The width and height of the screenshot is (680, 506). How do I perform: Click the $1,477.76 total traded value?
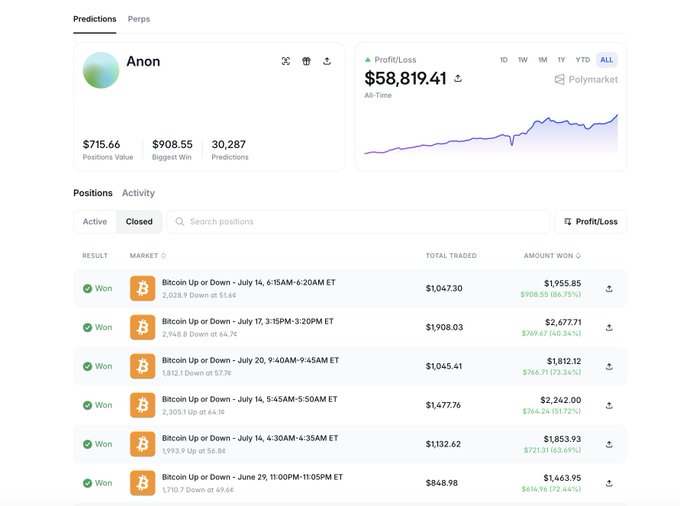coord(443,405)
